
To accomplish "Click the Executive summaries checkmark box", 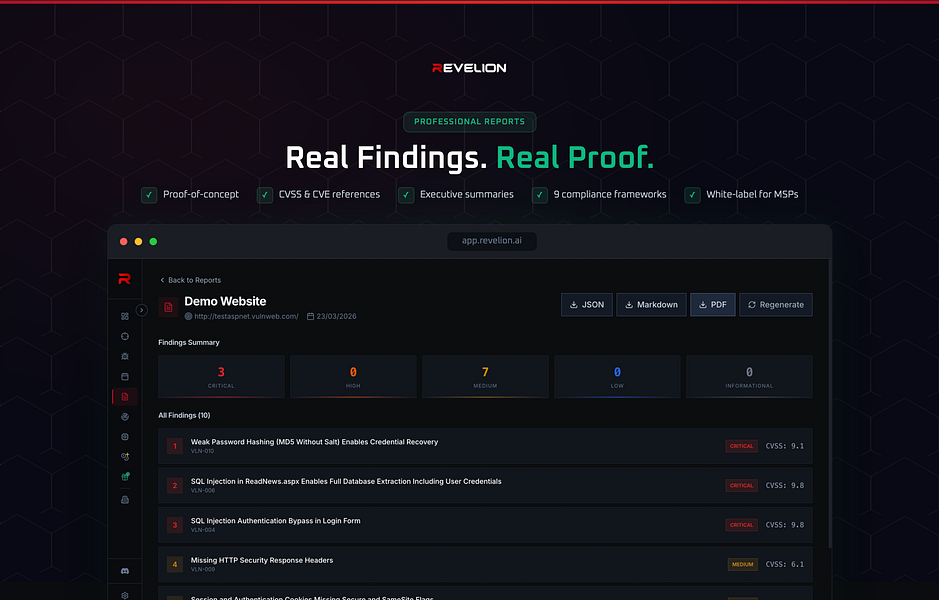I will pos(406,195).
